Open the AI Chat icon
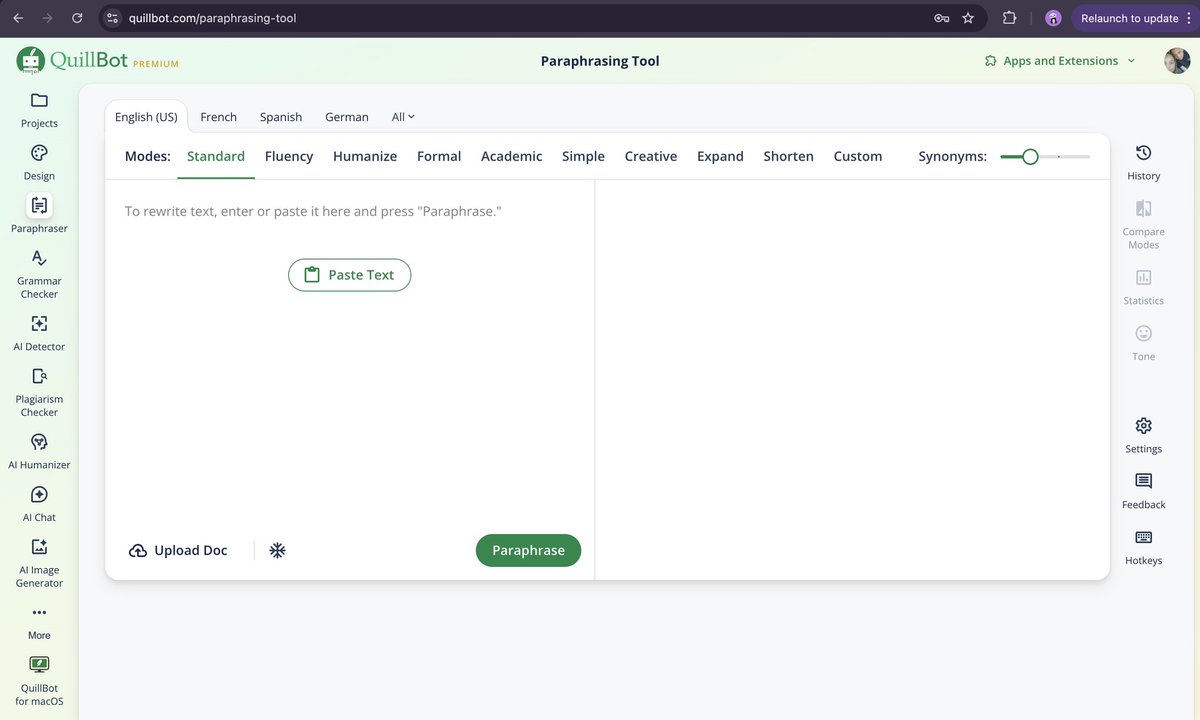 click(39, 495)
